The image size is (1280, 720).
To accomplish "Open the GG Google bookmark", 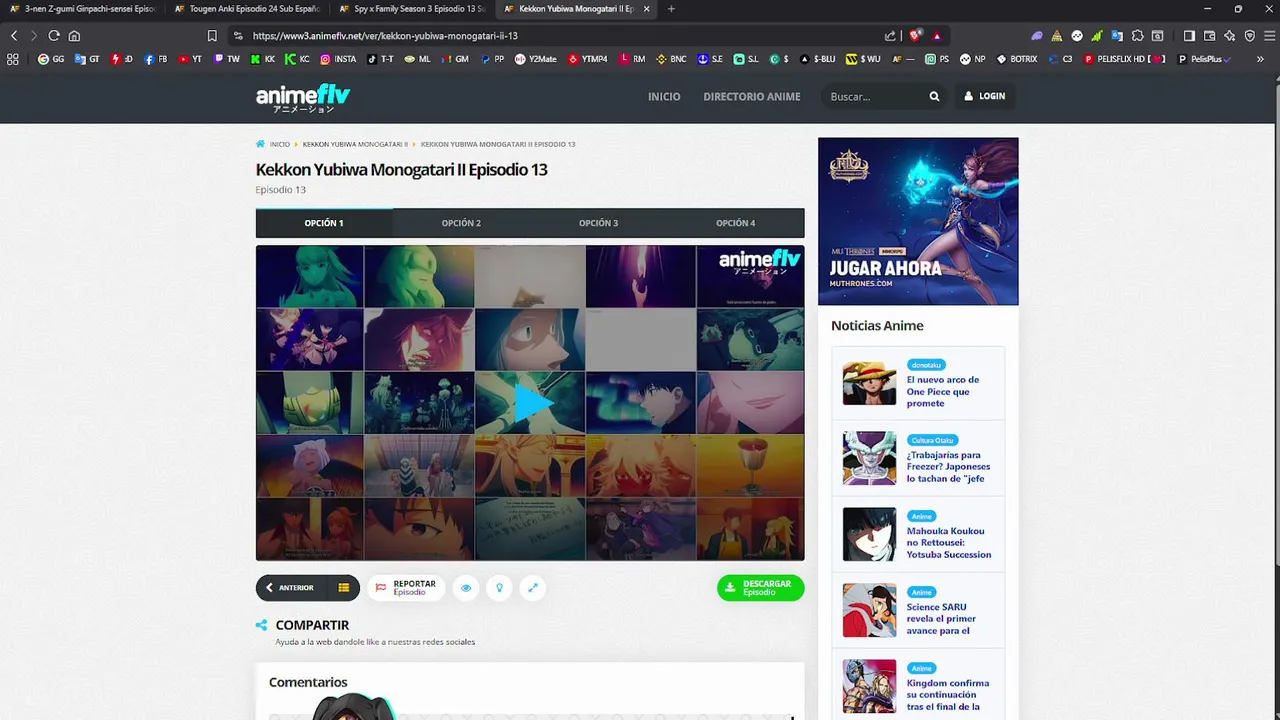I will [51, 59].
